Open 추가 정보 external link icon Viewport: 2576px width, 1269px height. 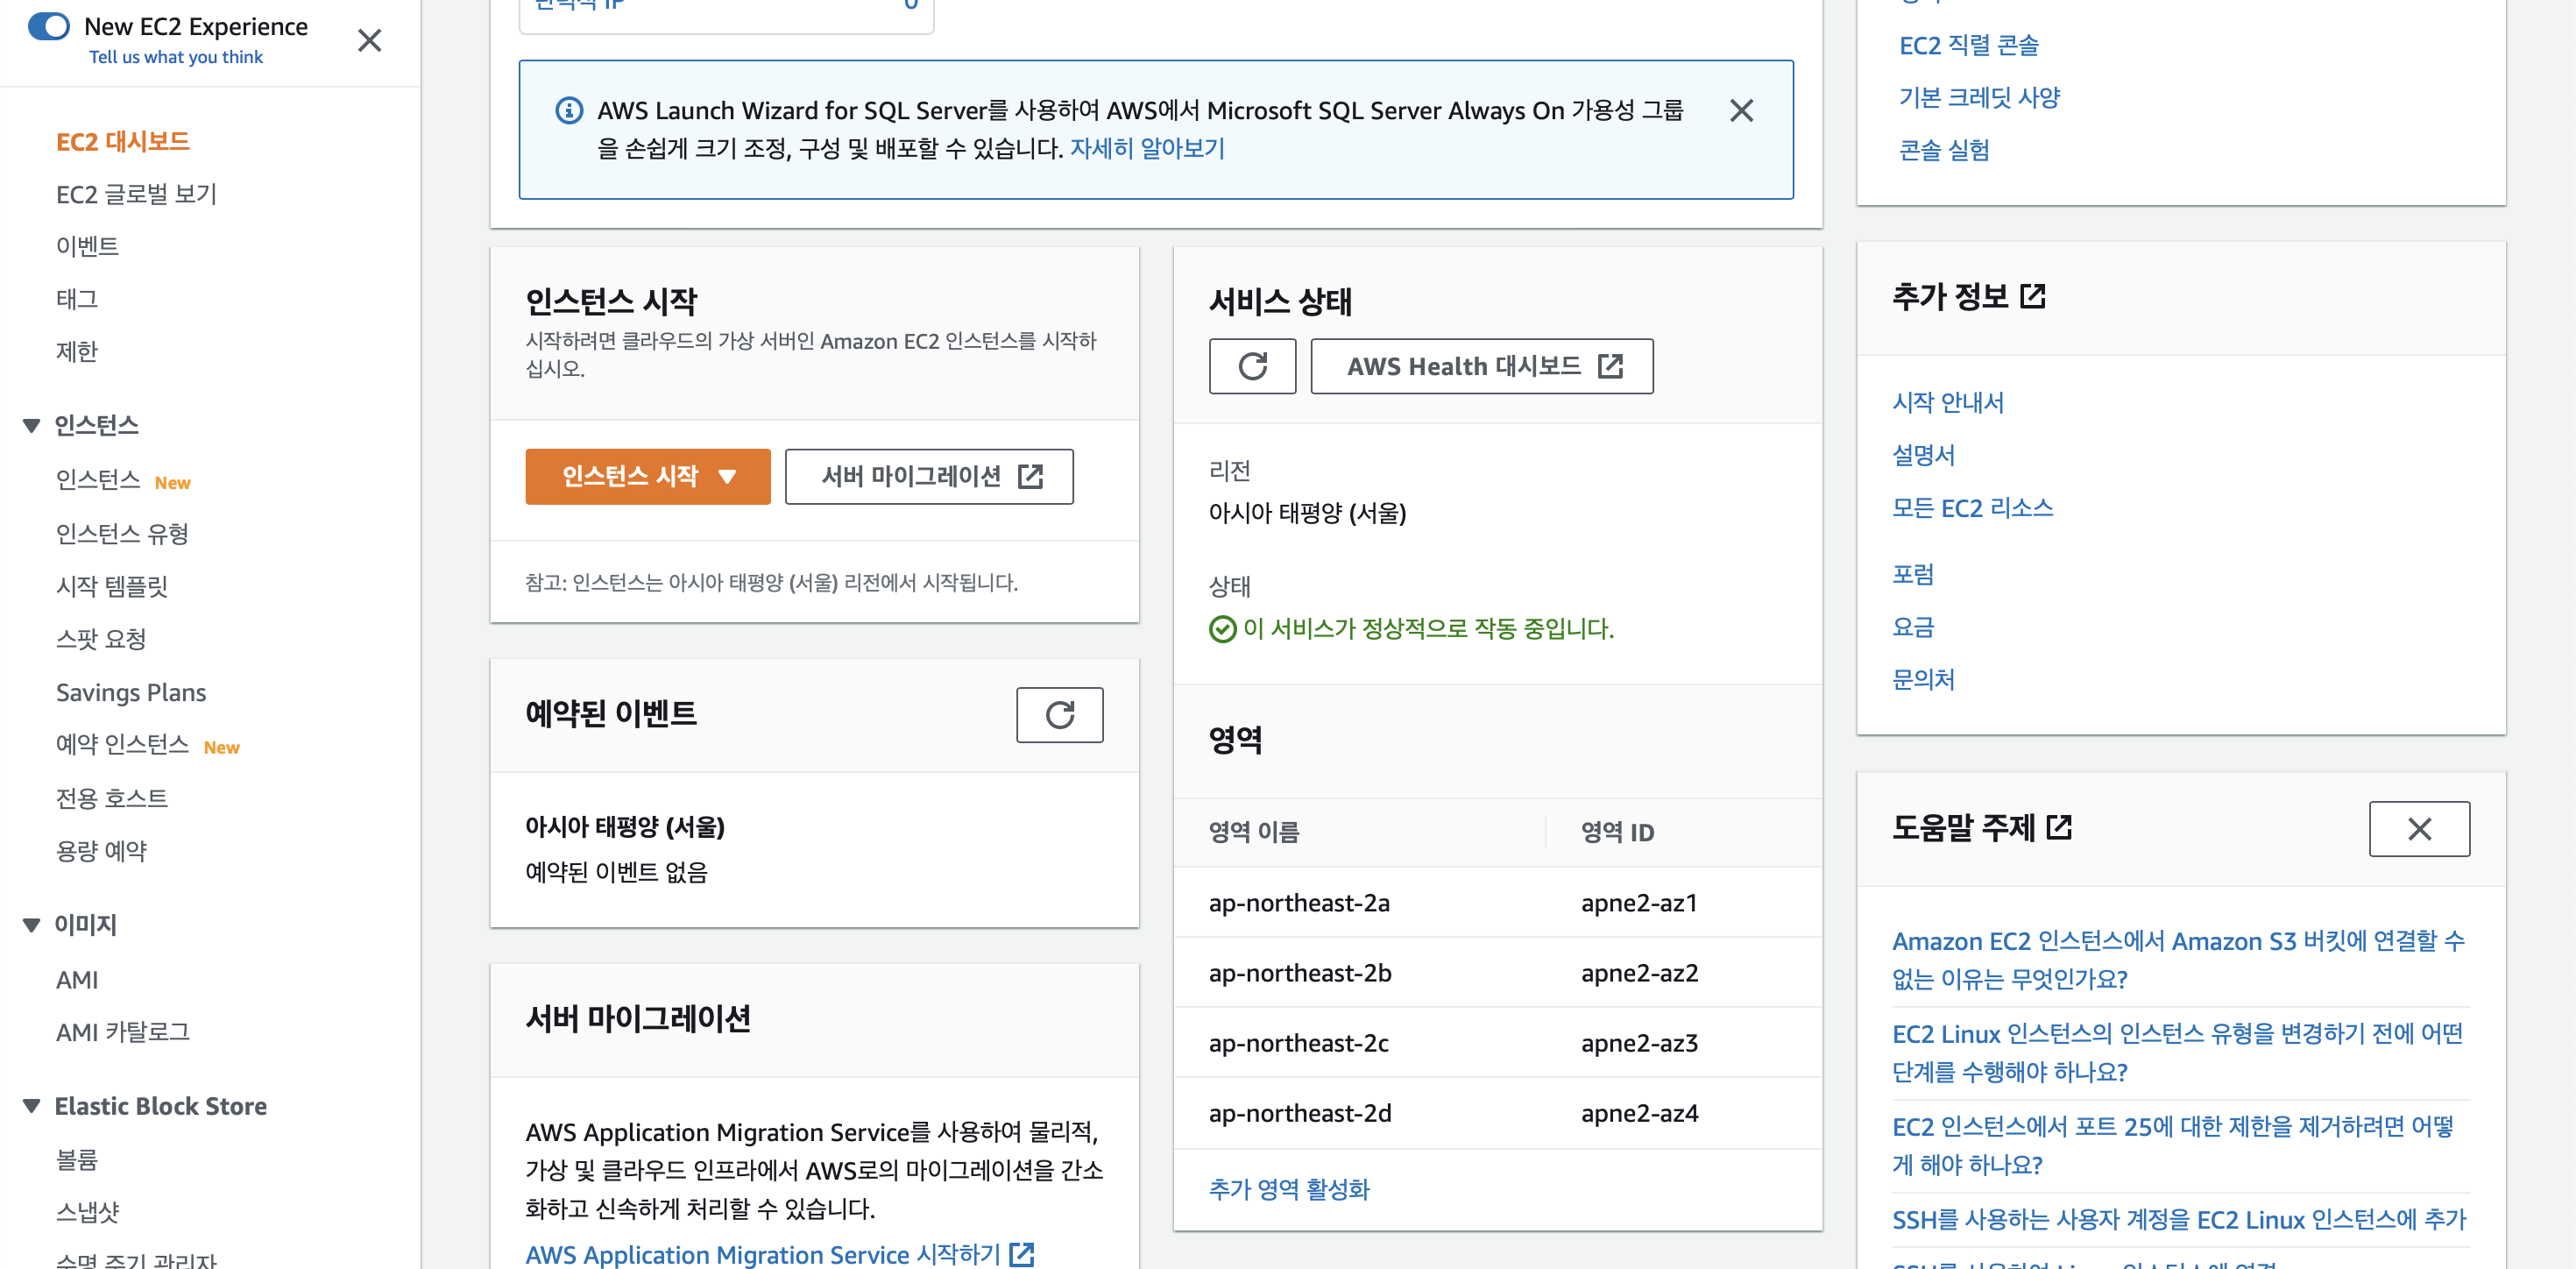point(2033,296)
